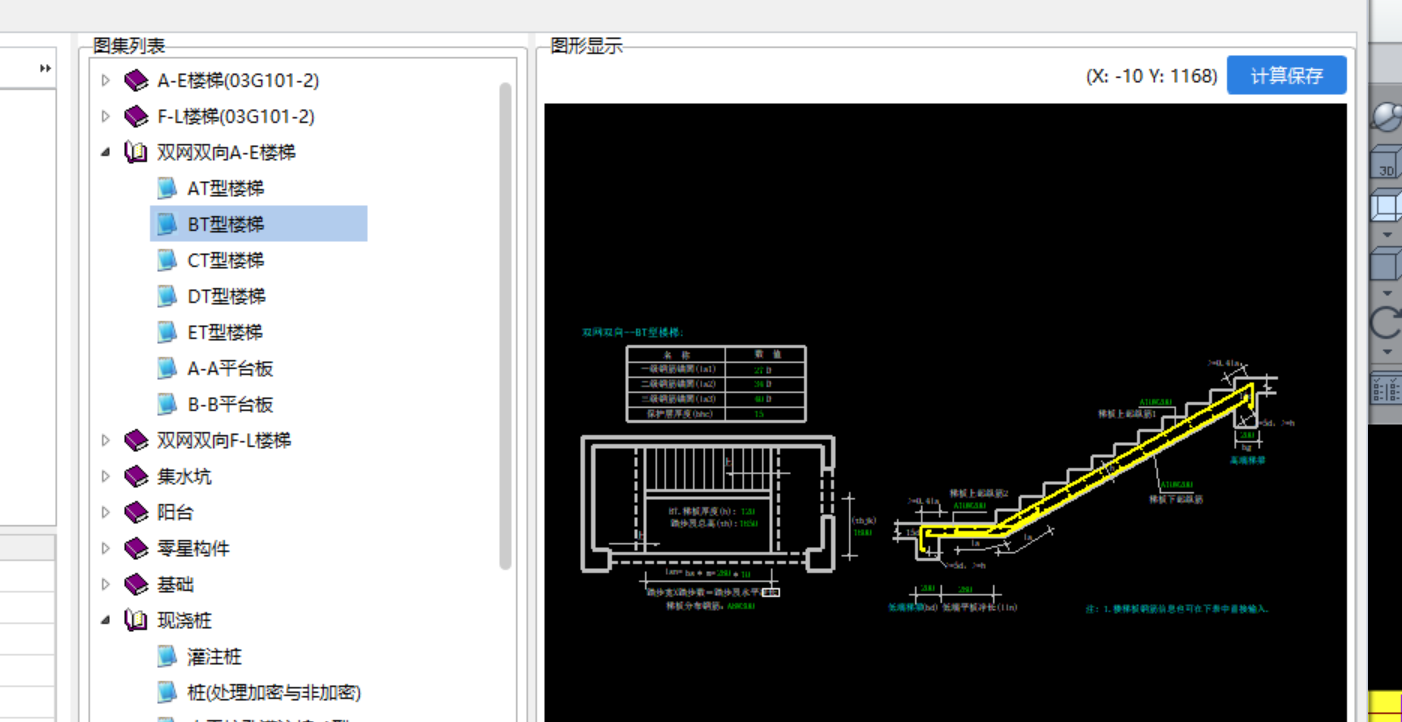Select B-B平台板 in the atlas list
The width and height of the screenshot is (1402, 722).
[x=230, y=404]
